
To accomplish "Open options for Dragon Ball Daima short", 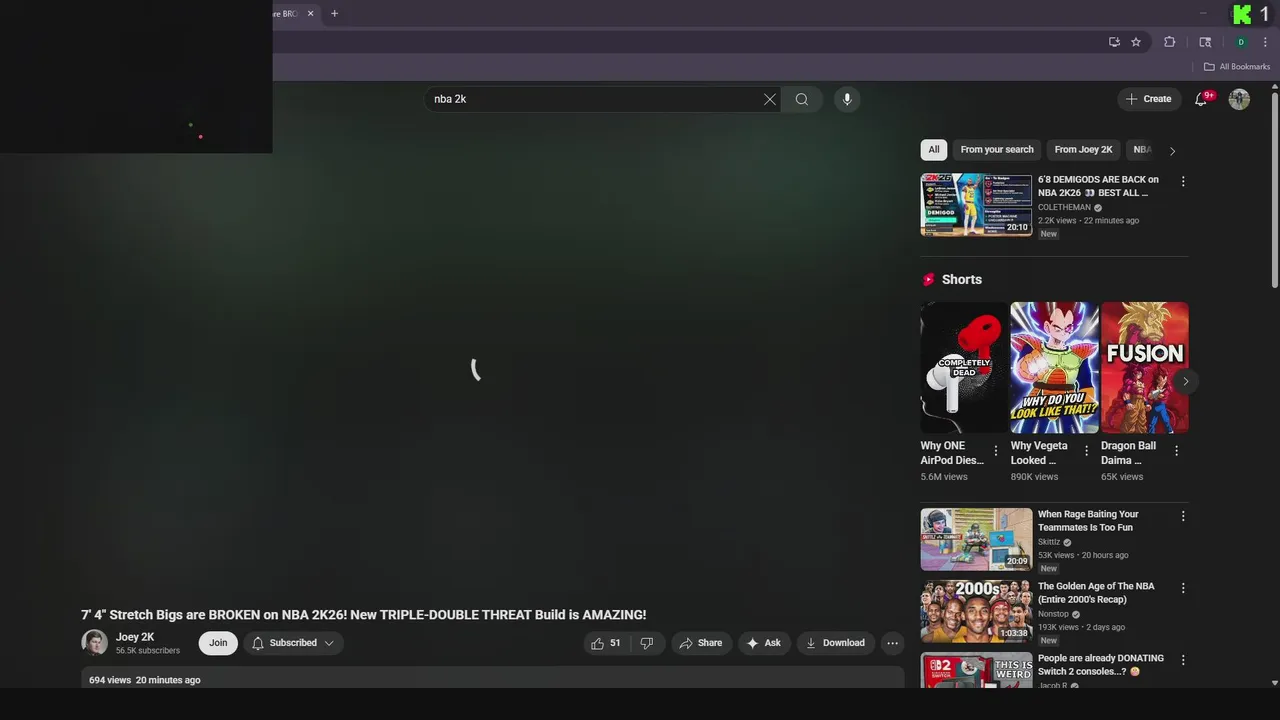I will pos(1176,451).
